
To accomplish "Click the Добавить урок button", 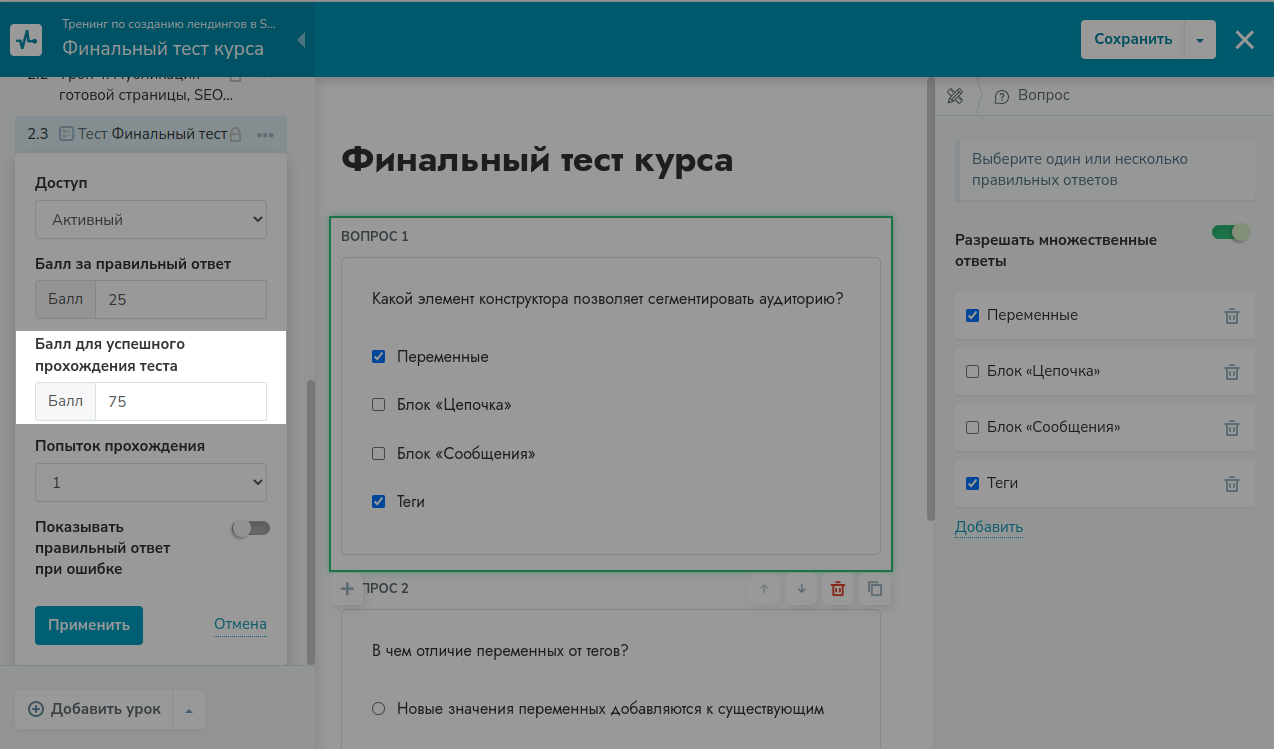I will coord(94,709).
